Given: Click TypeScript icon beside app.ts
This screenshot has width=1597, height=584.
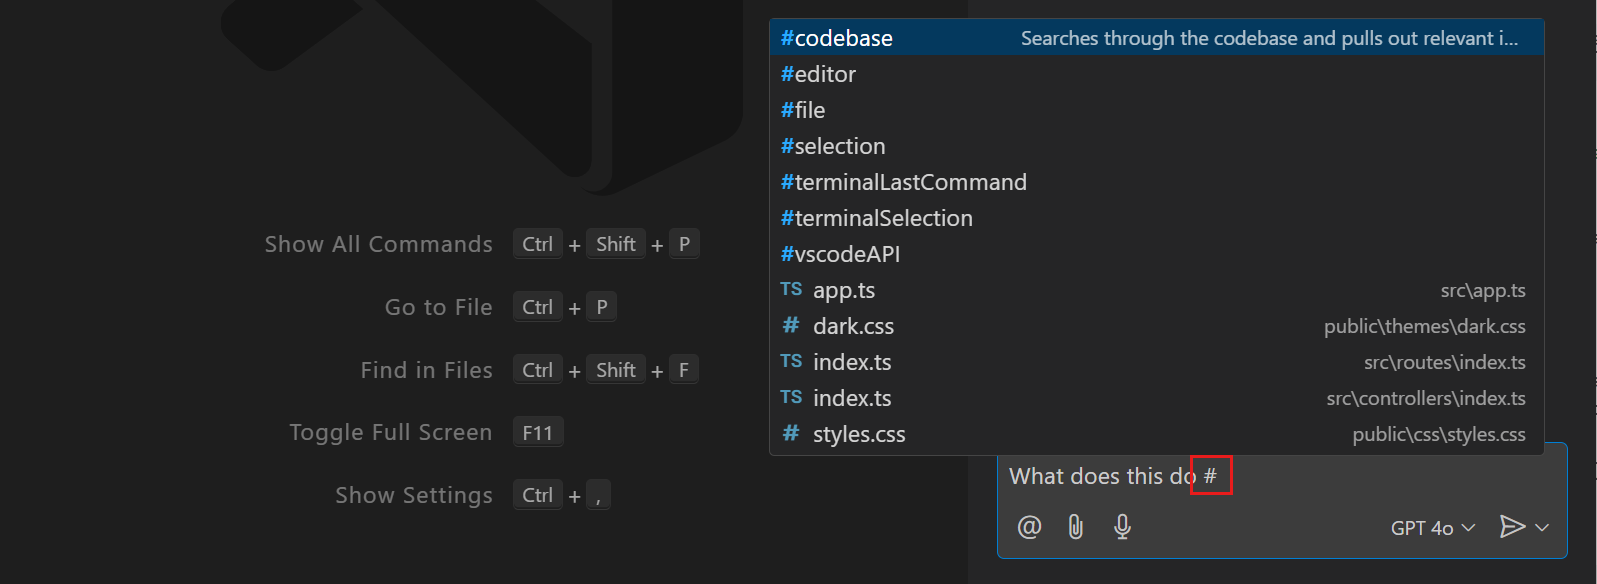Looking at the screenshot, I should [x=791, y=290].
